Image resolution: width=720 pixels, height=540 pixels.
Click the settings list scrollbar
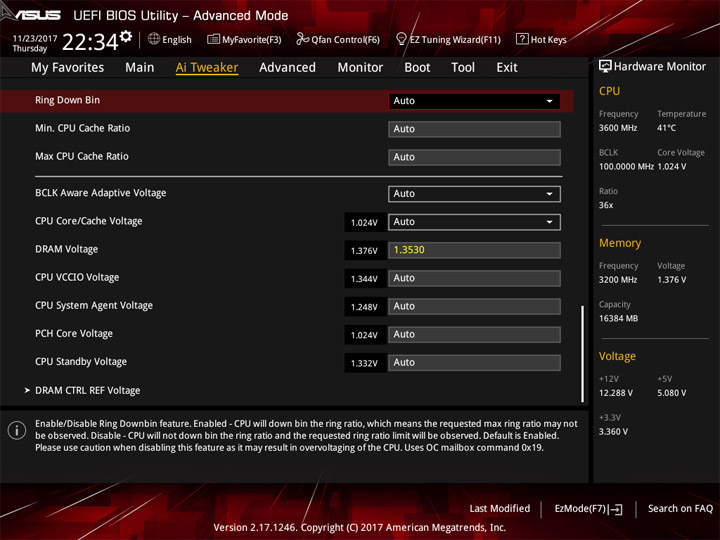(x=583, y=354)
